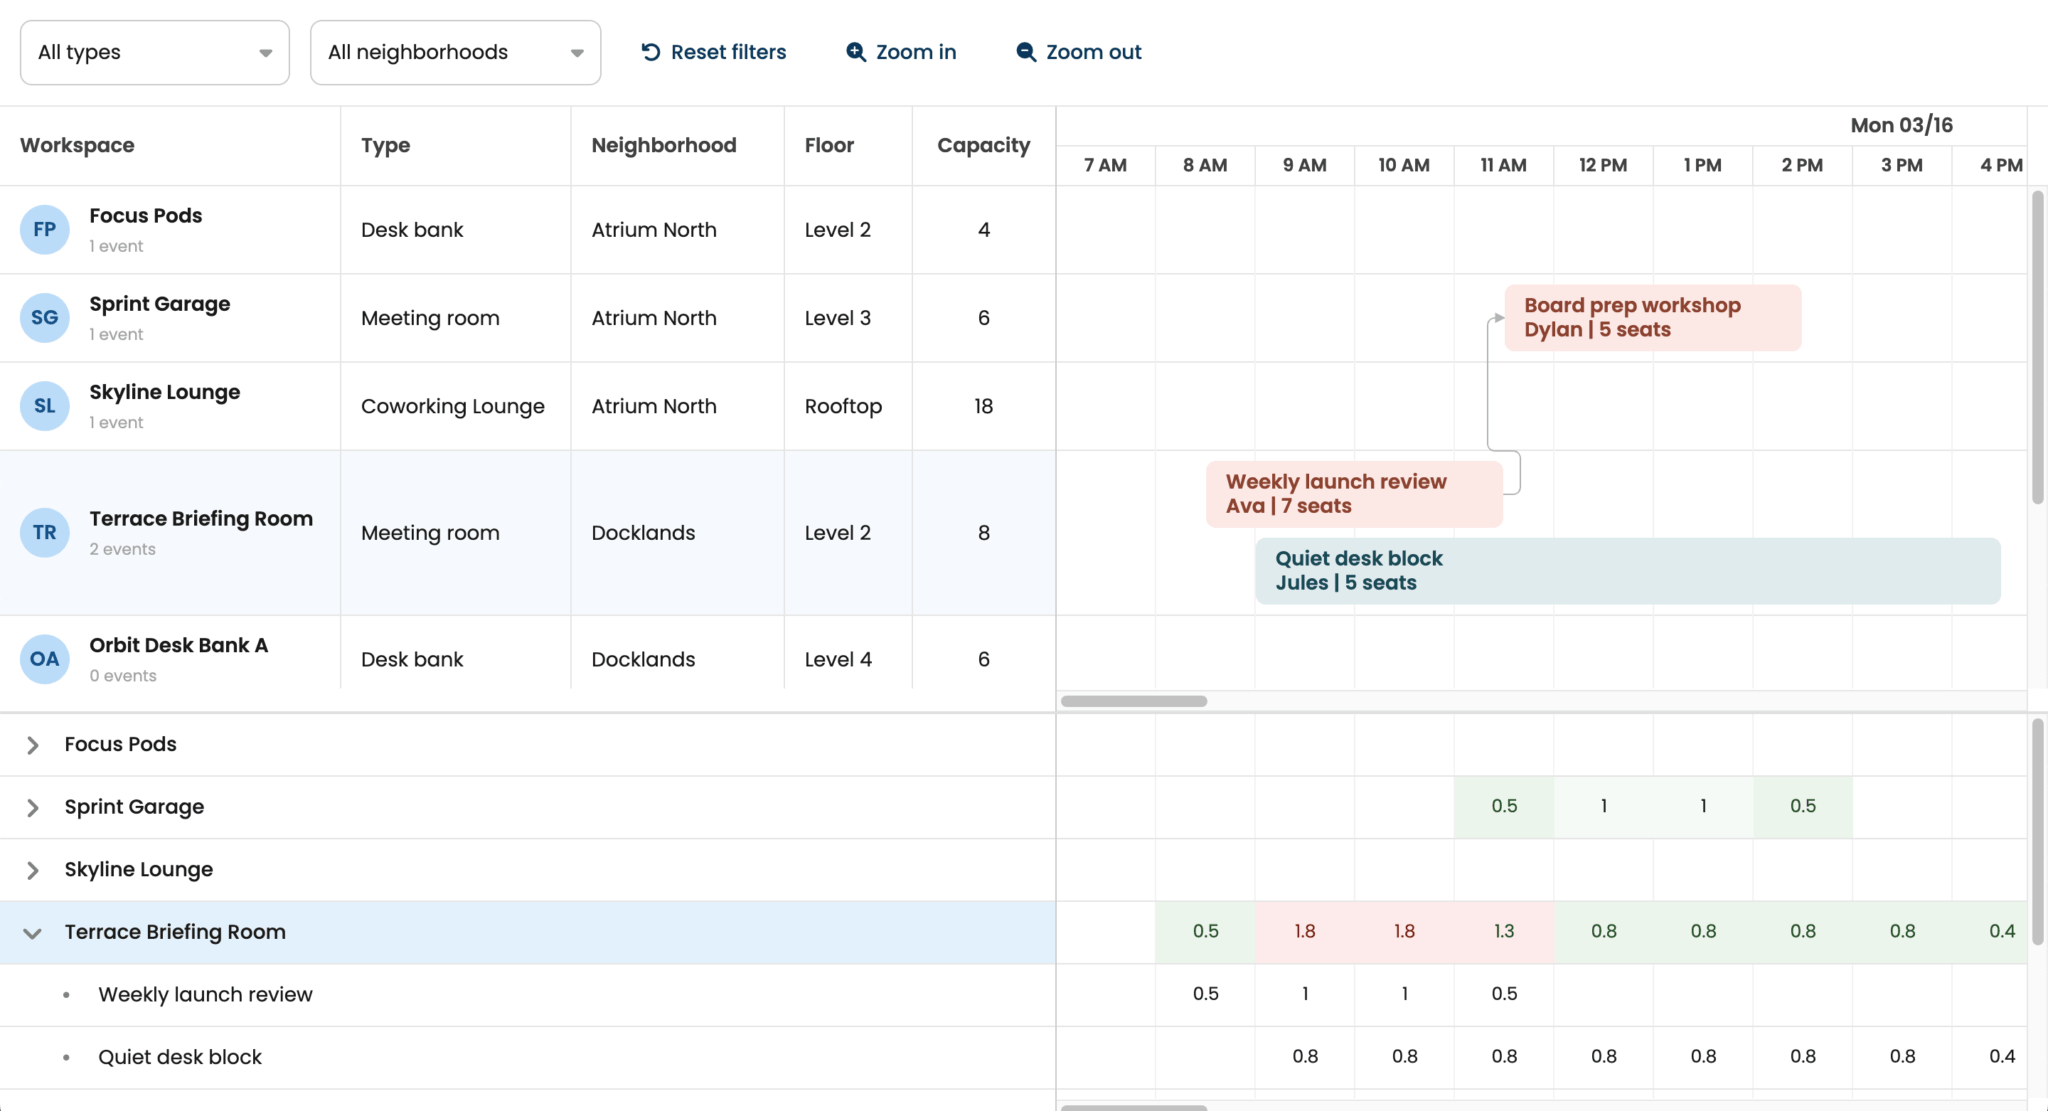Click the Capacity column header
Viewport: 2048px width, 1111px height.
coord(983,146)
